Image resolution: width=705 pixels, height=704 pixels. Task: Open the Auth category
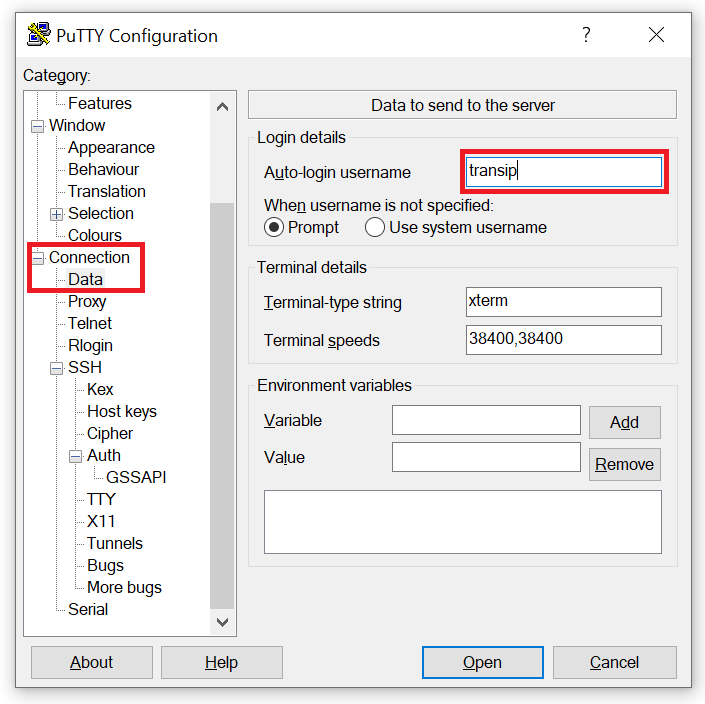103,456
